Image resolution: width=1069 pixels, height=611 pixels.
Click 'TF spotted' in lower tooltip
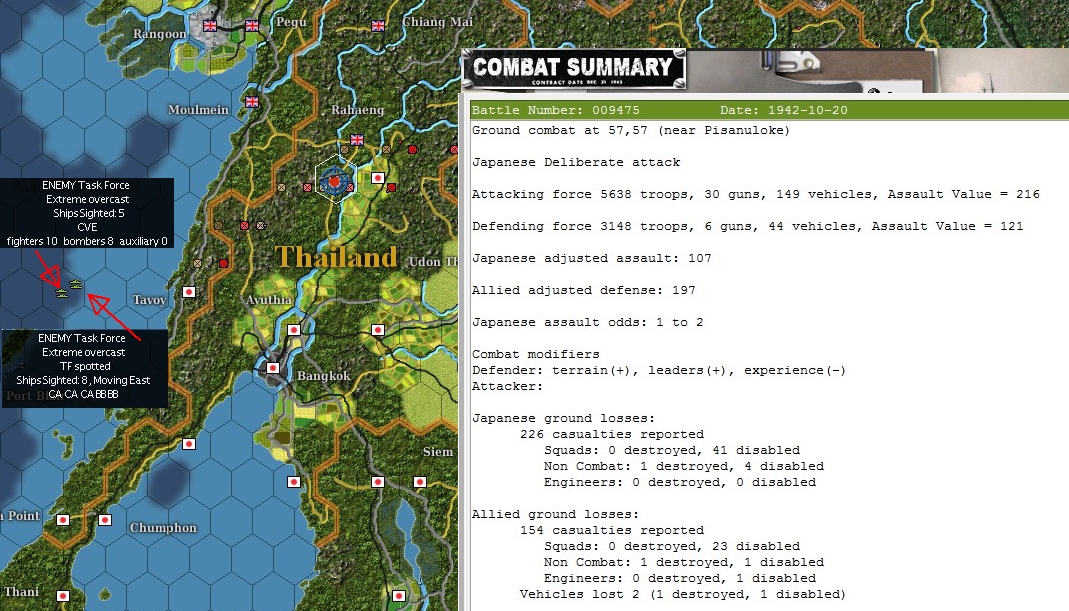click(x=85, y=366)
